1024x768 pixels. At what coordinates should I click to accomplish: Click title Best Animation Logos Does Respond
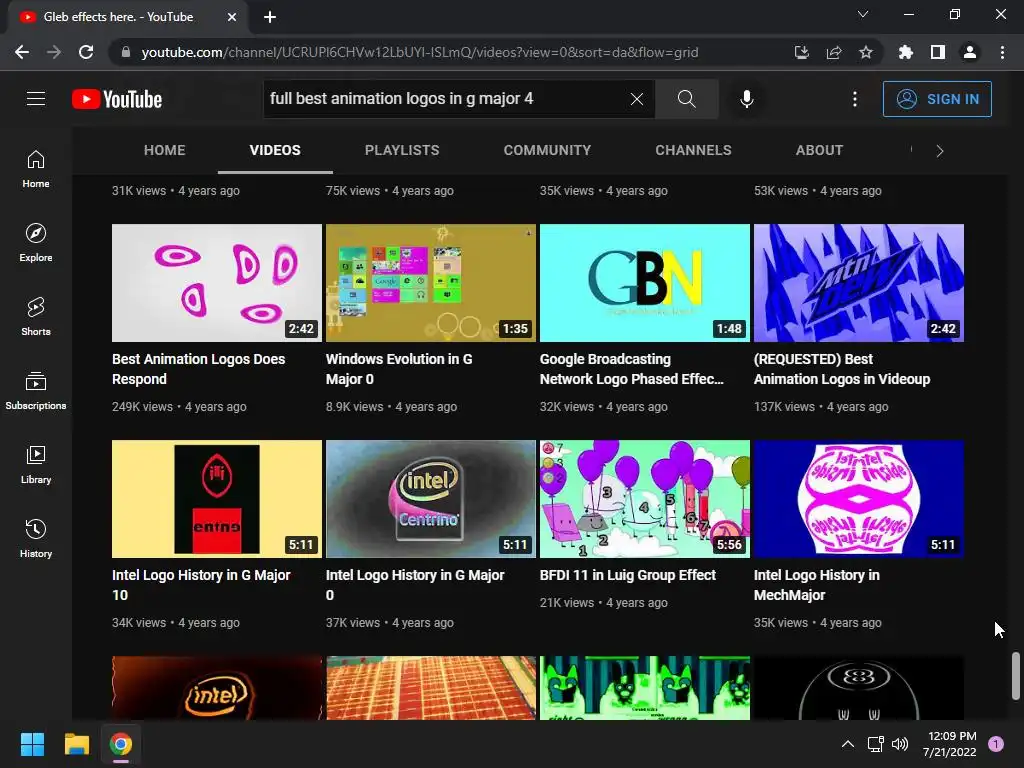(x=199, y=369)
